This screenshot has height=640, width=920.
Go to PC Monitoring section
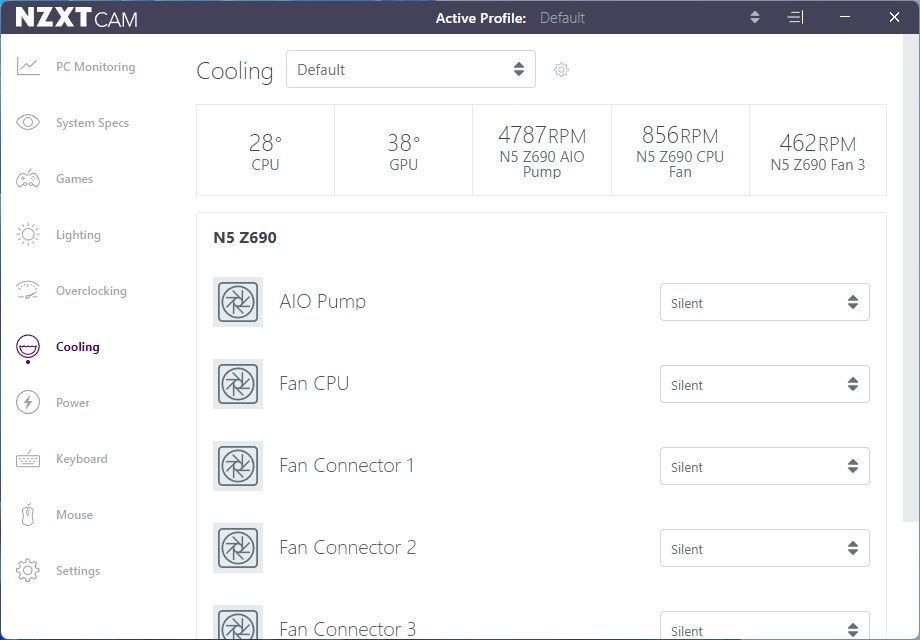96,67
